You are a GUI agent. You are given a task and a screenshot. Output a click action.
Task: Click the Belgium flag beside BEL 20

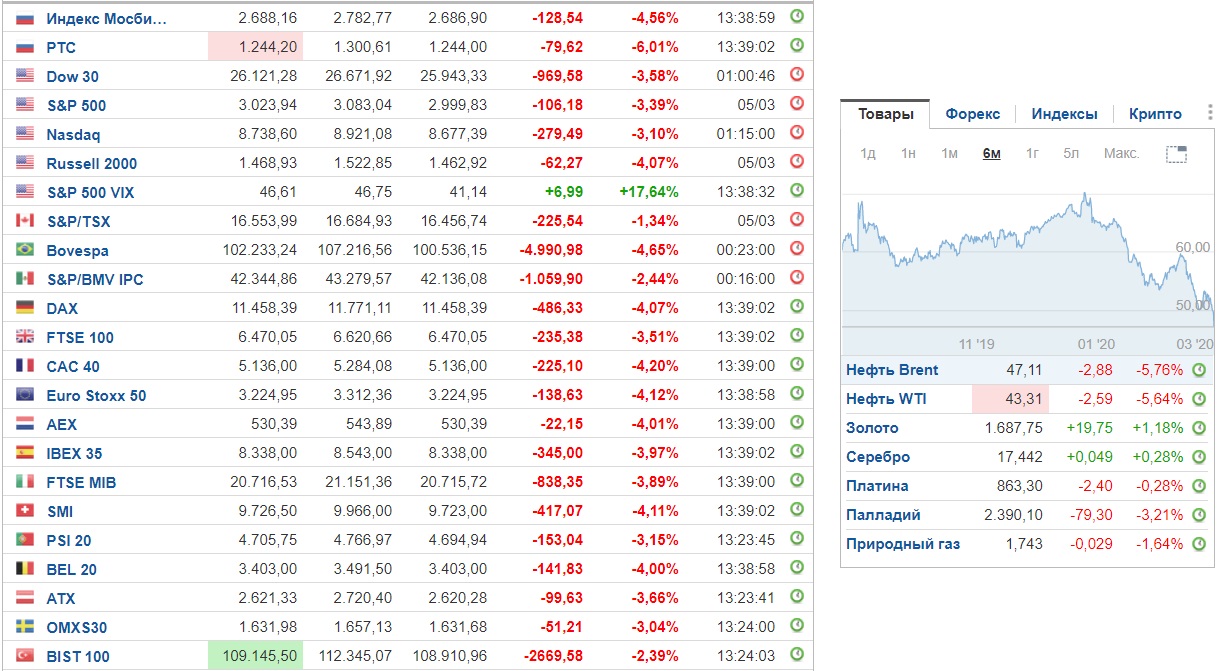25,569
